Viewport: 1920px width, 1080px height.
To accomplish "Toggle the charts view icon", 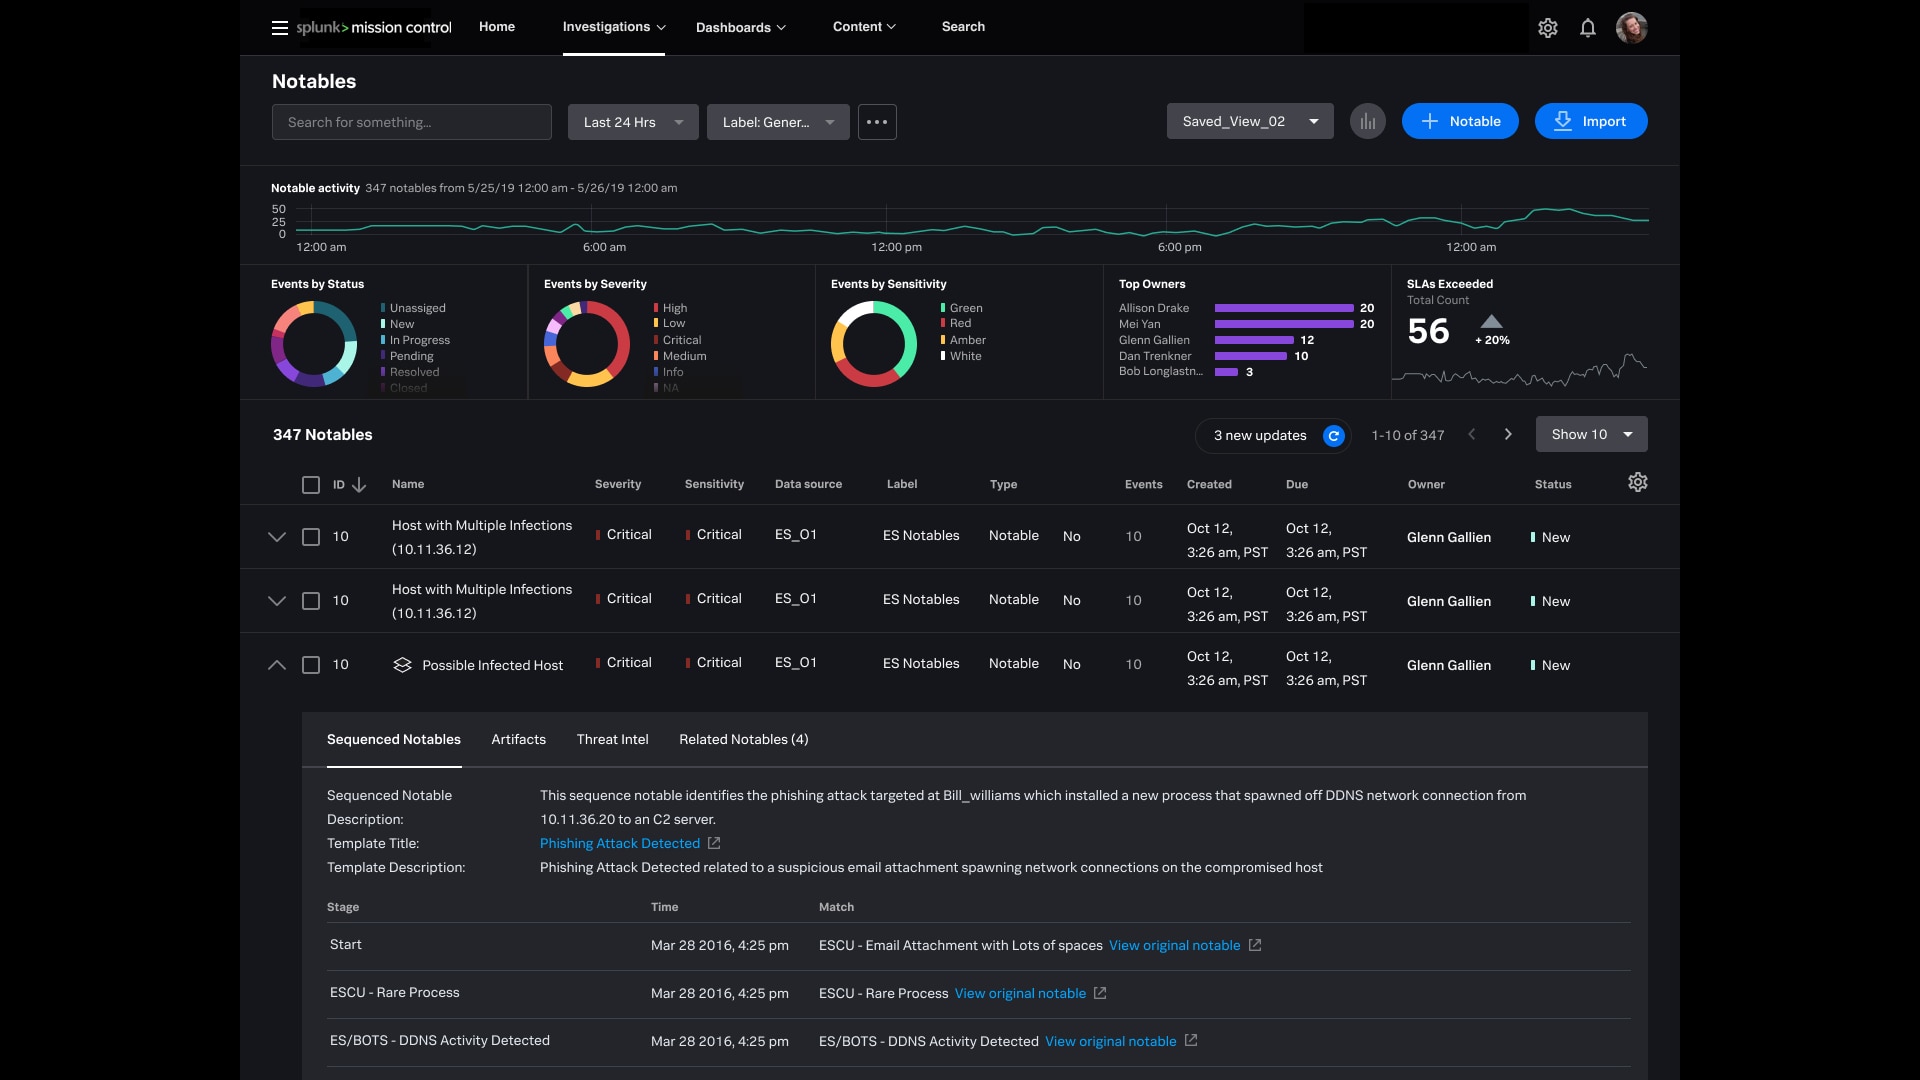I will click(1368, 122).
